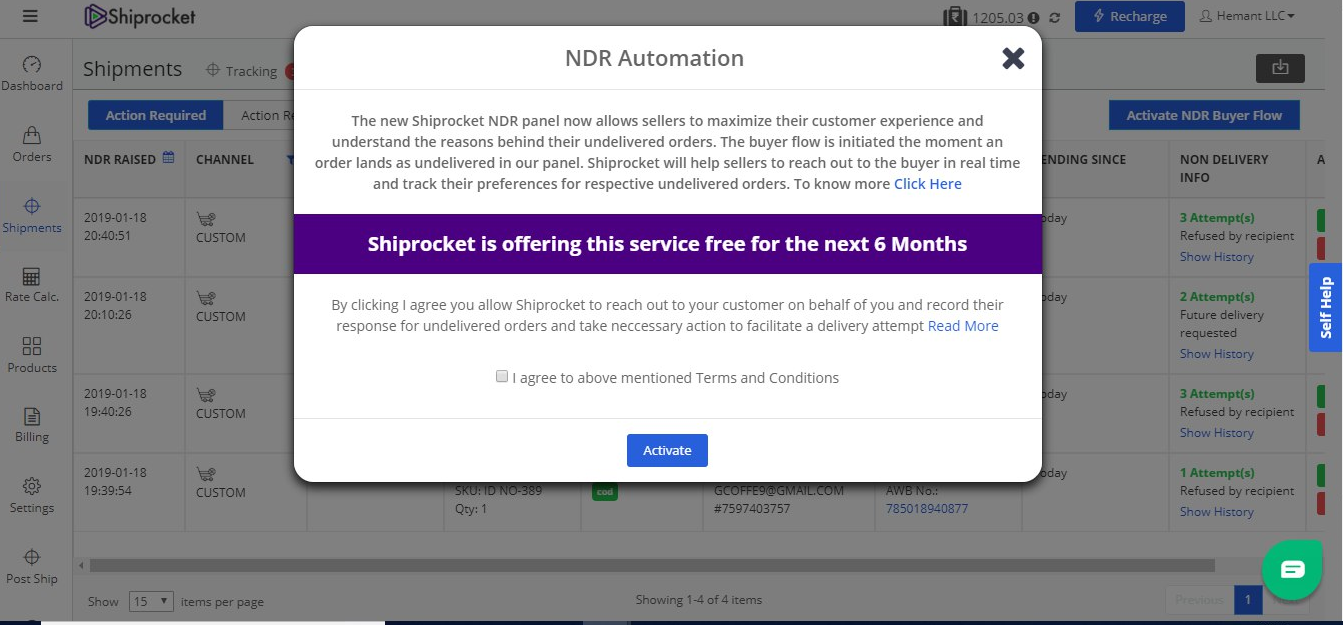
Task: Click the purple free service banner
Action: pos(667,244)
